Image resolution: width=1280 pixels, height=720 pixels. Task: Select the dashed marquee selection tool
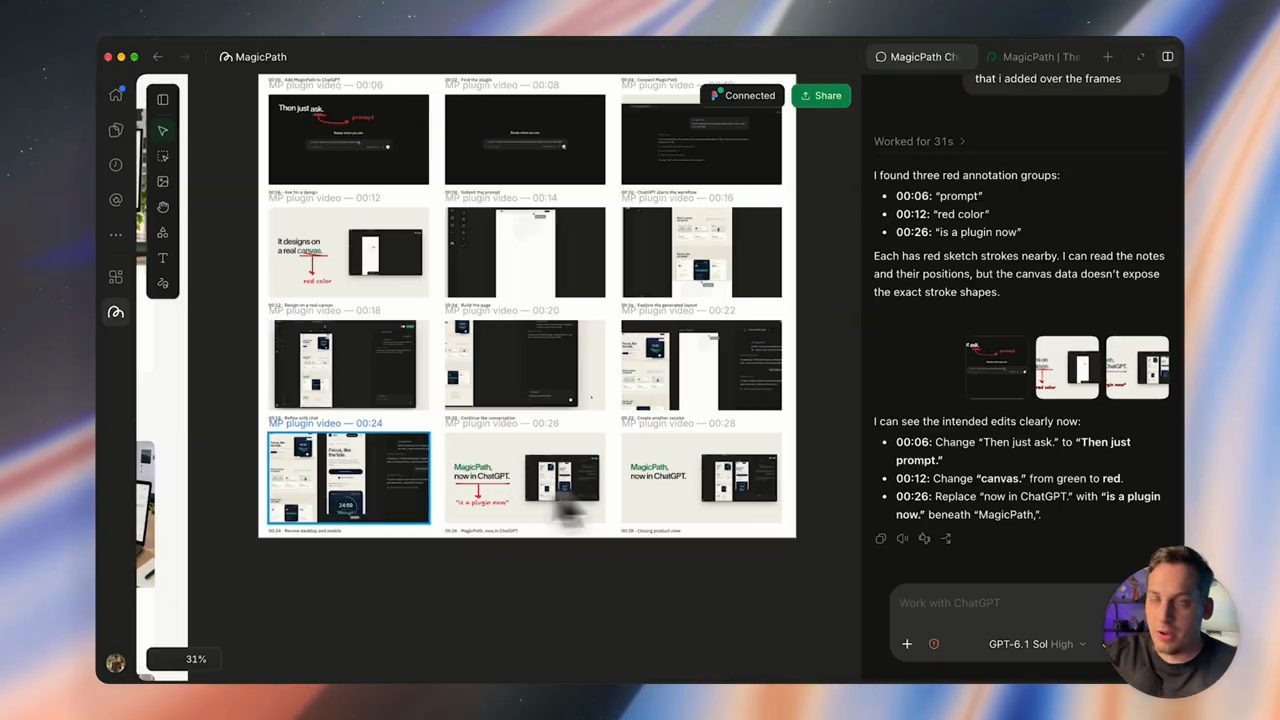point(163,156)
